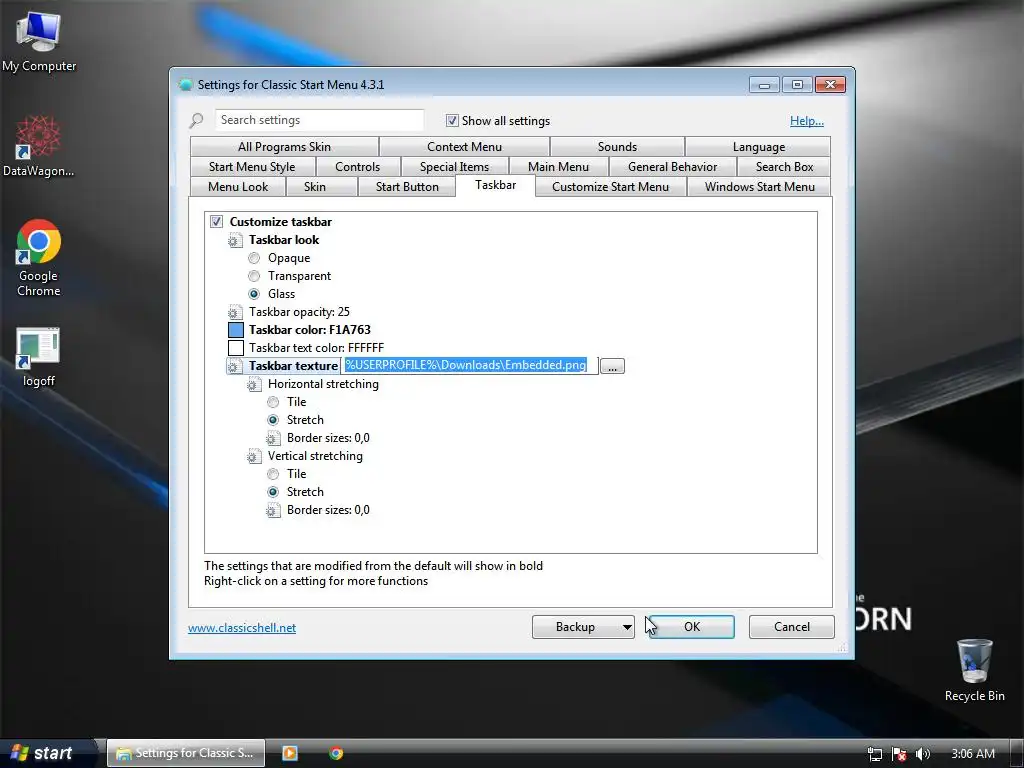
Task: Open the Language tab
Action: click(758, 147)
